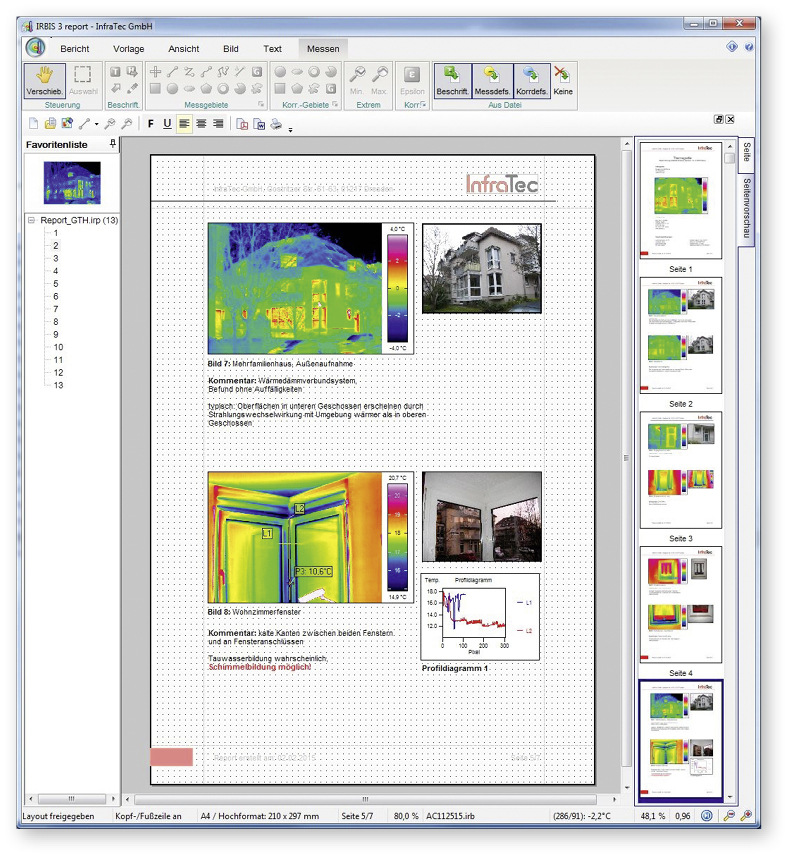The width and height of the screenshot is (790, 857).
Task: Click the Messdefs. import icon
Action: pyautogui.click(x=492, y=79)
